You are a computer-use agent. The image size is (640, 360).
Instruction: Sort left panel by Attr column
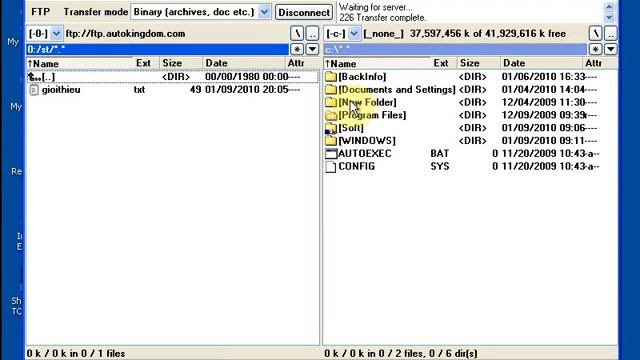[x=302, y=63]
